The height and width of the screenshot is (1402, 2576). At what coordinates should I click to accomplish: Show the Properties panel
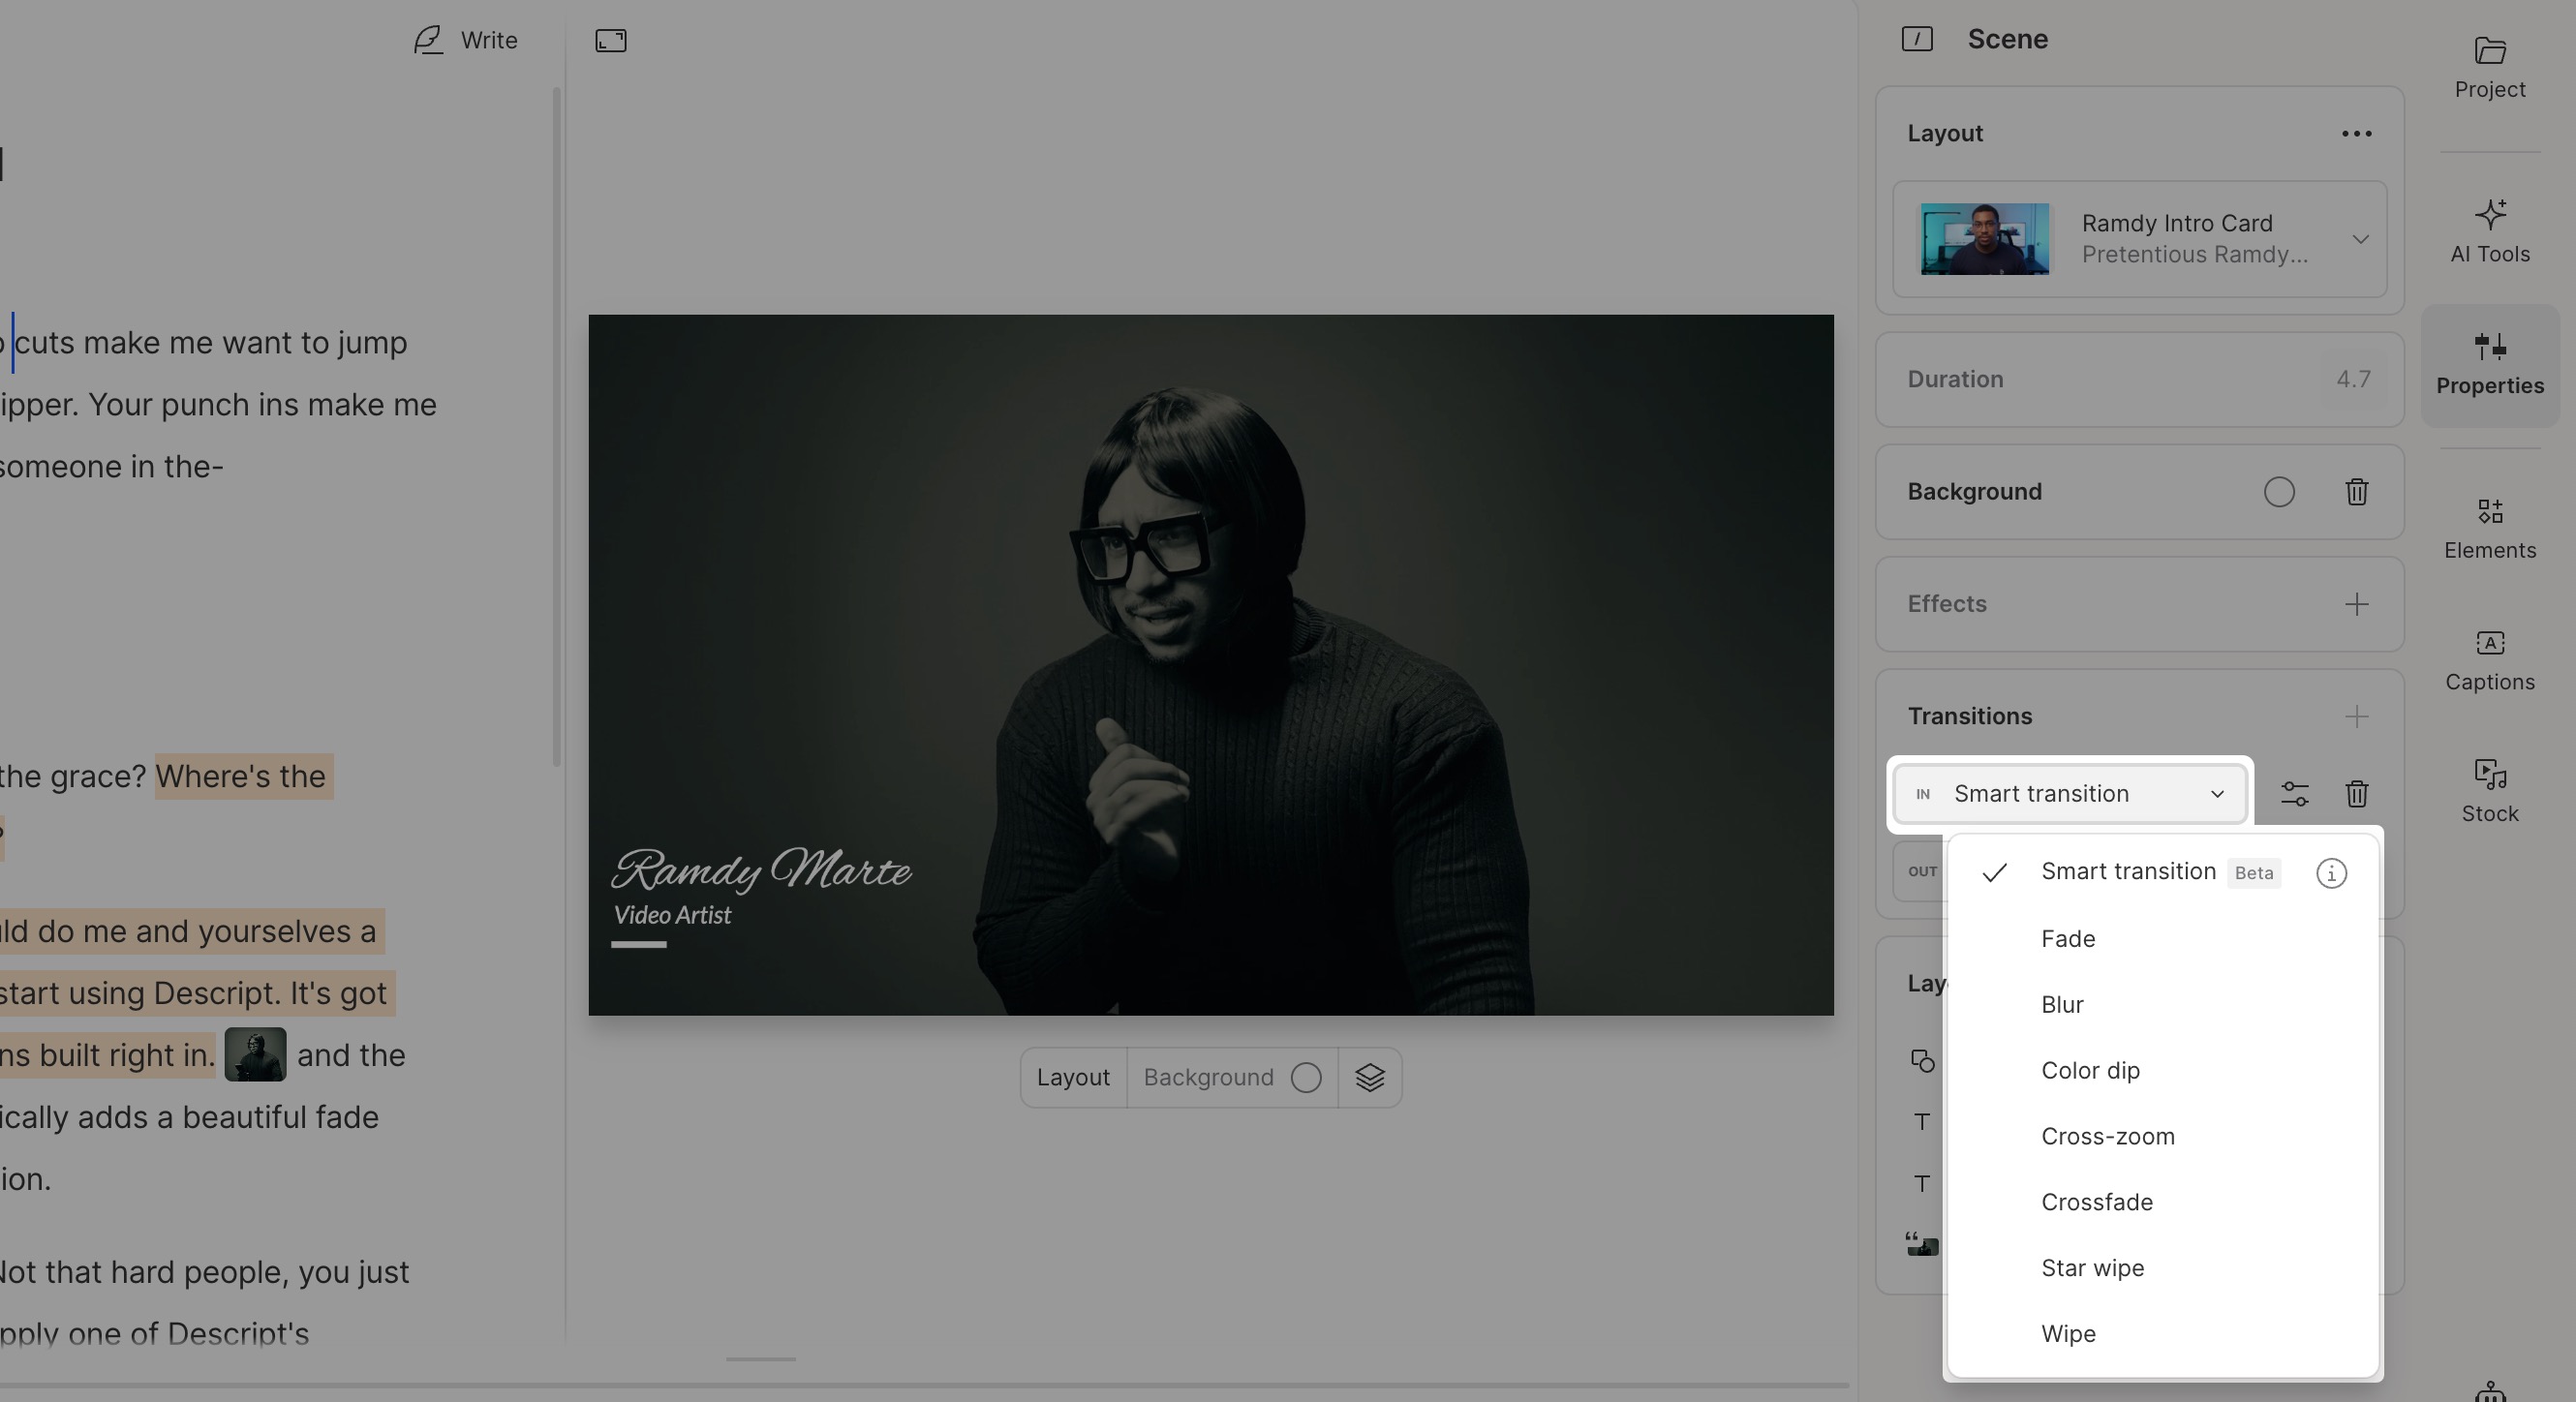click(x=2489, y=362)
